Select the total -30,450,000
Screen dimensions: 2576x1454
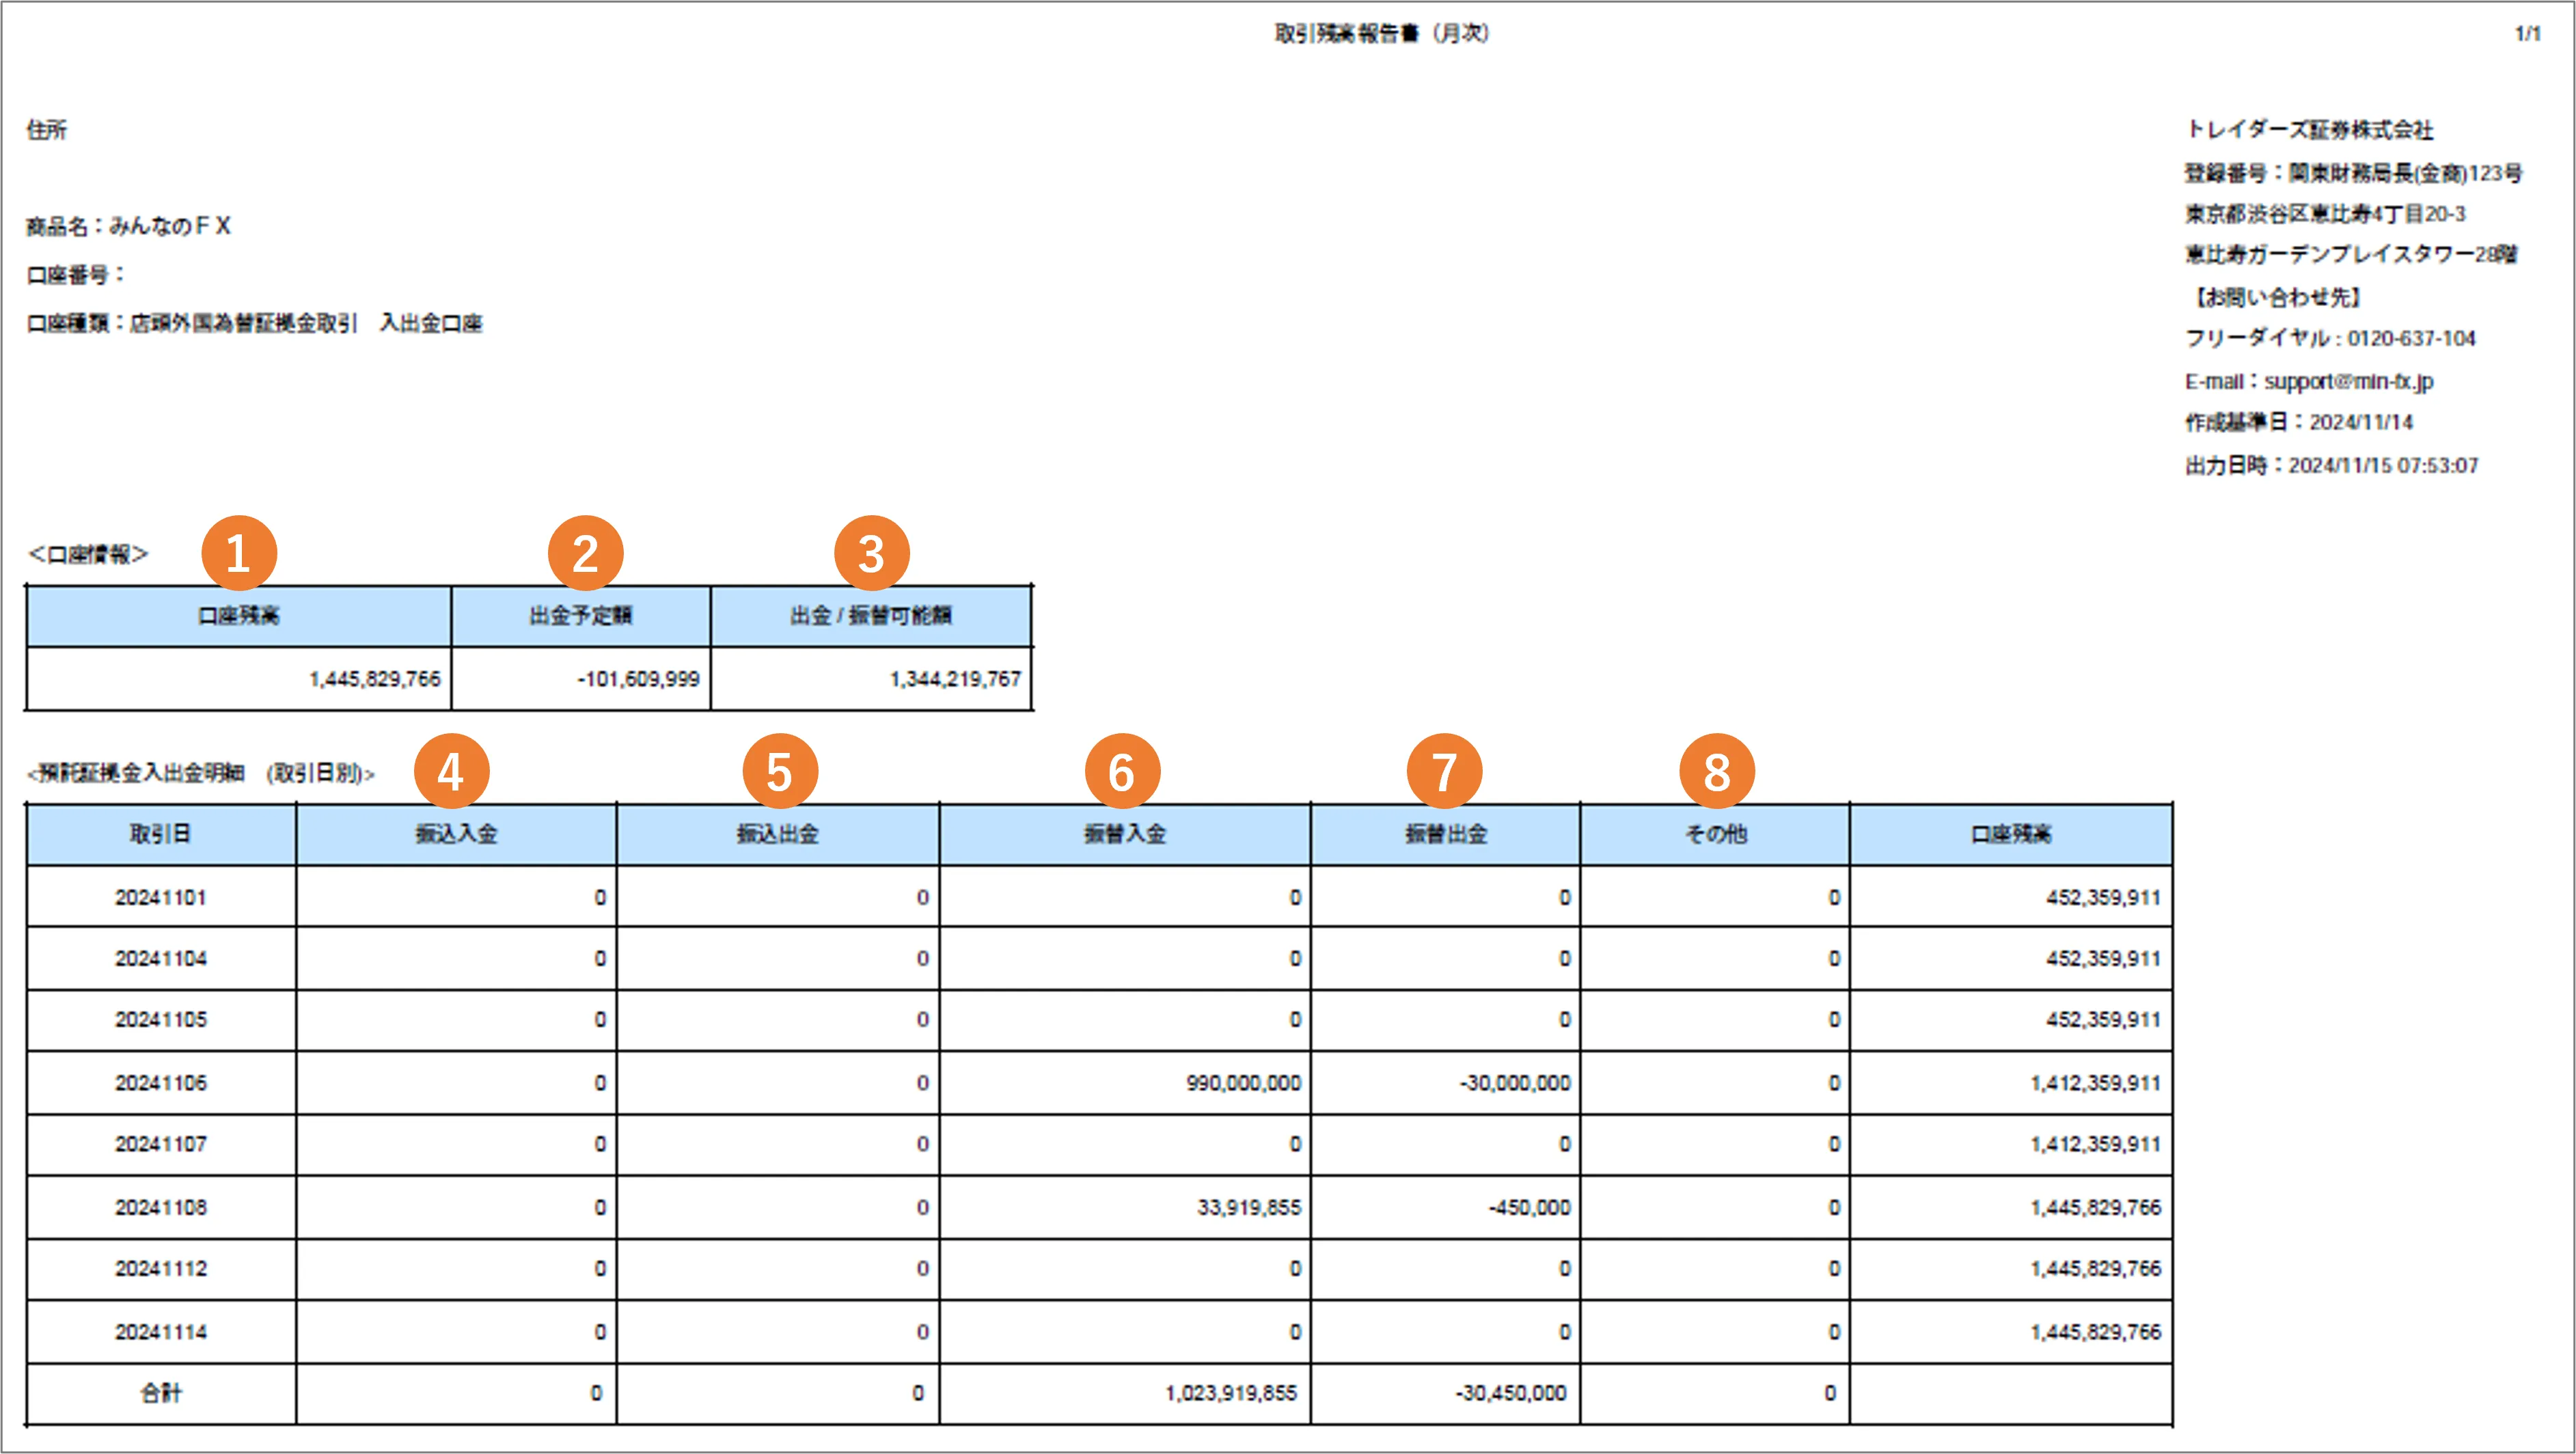(1510, 1393)
